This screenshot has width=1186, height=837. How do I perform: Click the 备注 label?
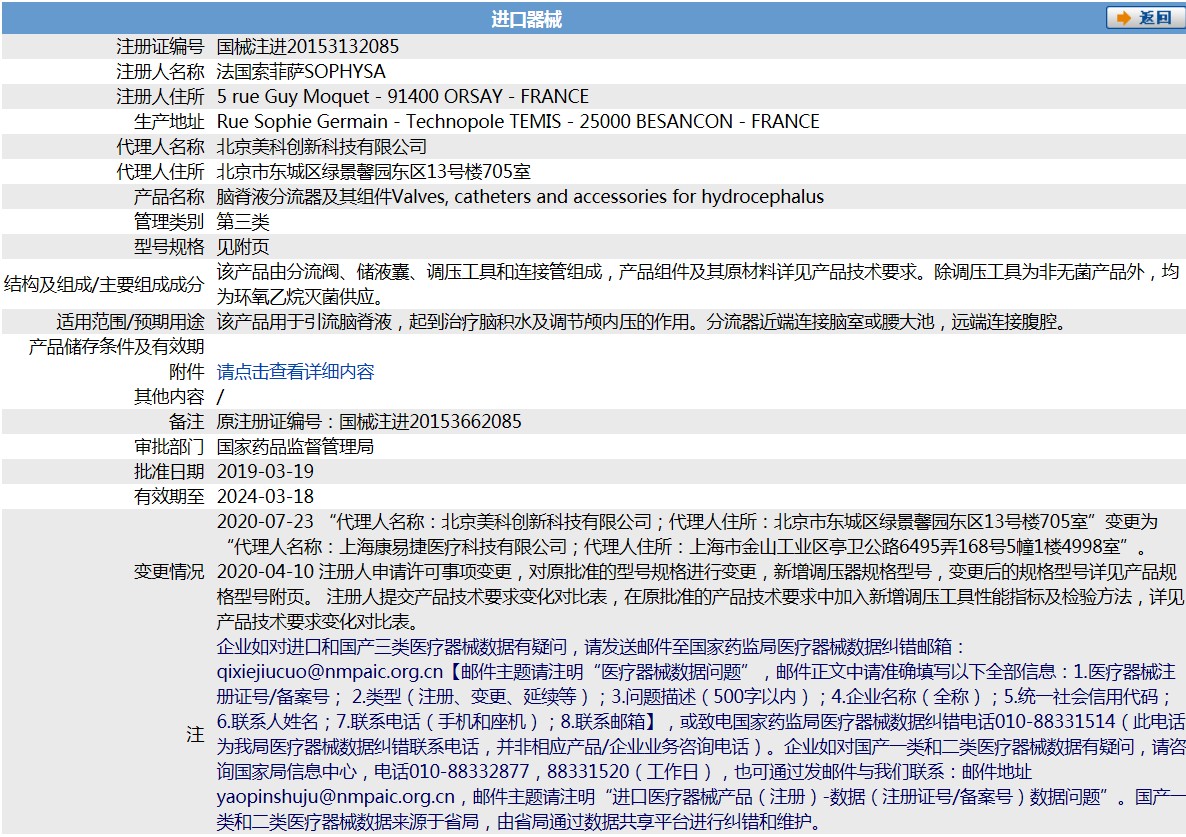click(x=187, y=421)
